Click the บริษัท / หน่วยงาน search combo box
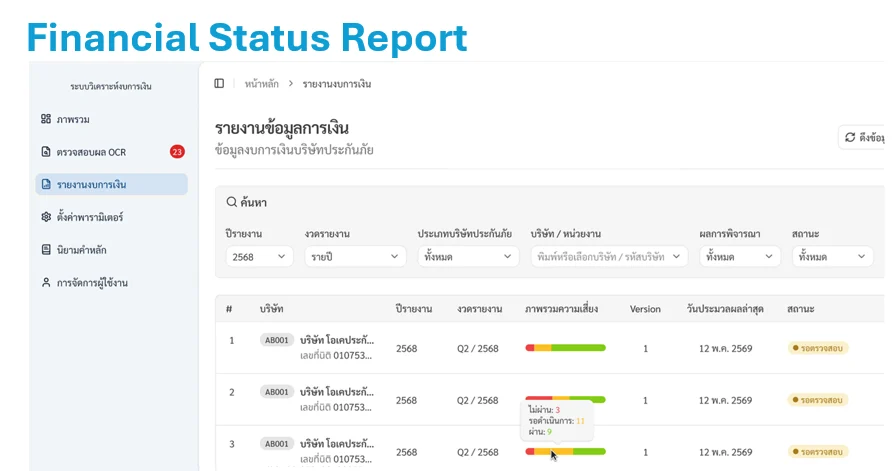Image resolution: width=894 pixels, height=471 pixels. tap(609, 257)
